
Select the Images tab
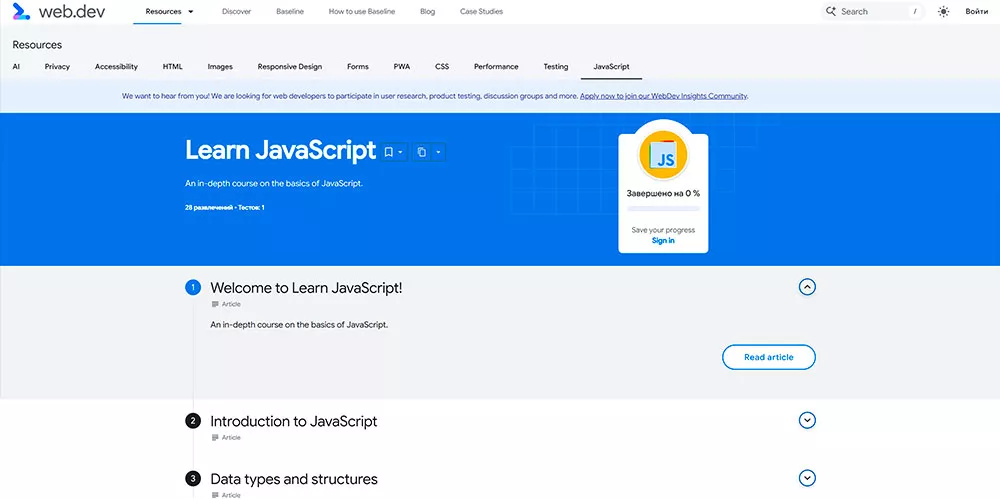click(220, 66)
